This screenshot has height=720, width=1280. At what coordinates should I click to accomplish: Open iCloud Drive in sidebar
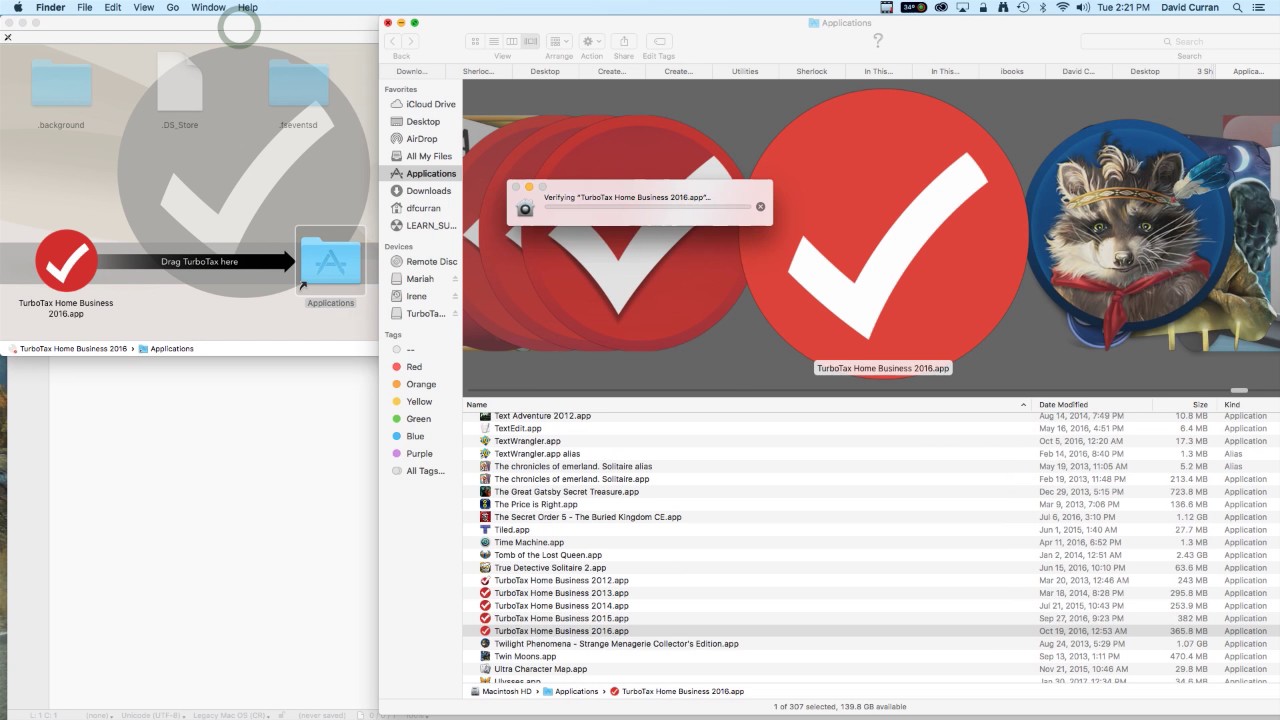click(x=422, y=104)
